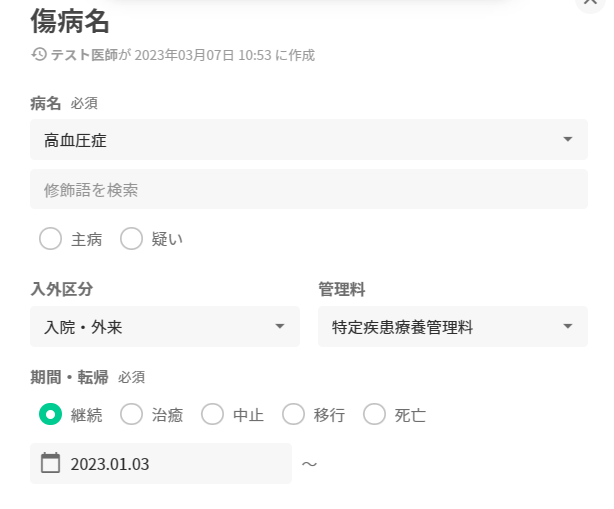Click the arrow beside 入院・外来

point(280,327)
